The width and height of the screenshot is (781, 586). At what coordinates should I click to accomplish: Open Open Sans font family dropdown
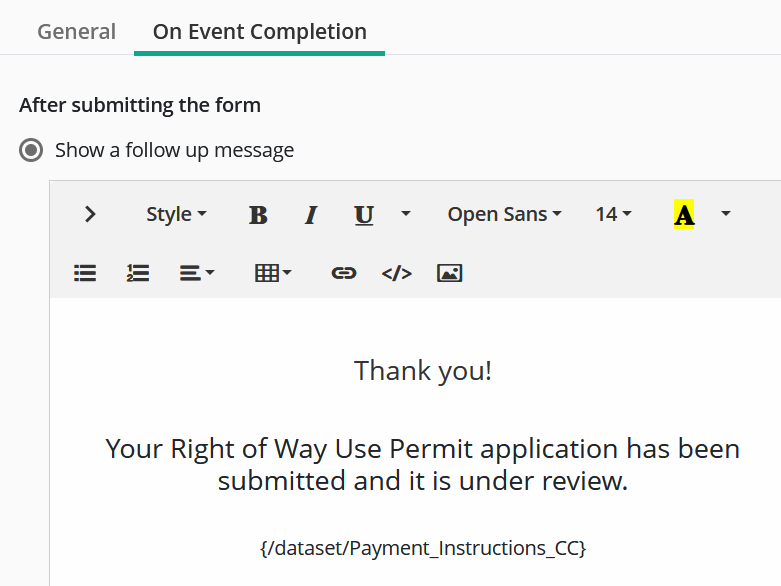pyautogui.click(x=504, y=215)
